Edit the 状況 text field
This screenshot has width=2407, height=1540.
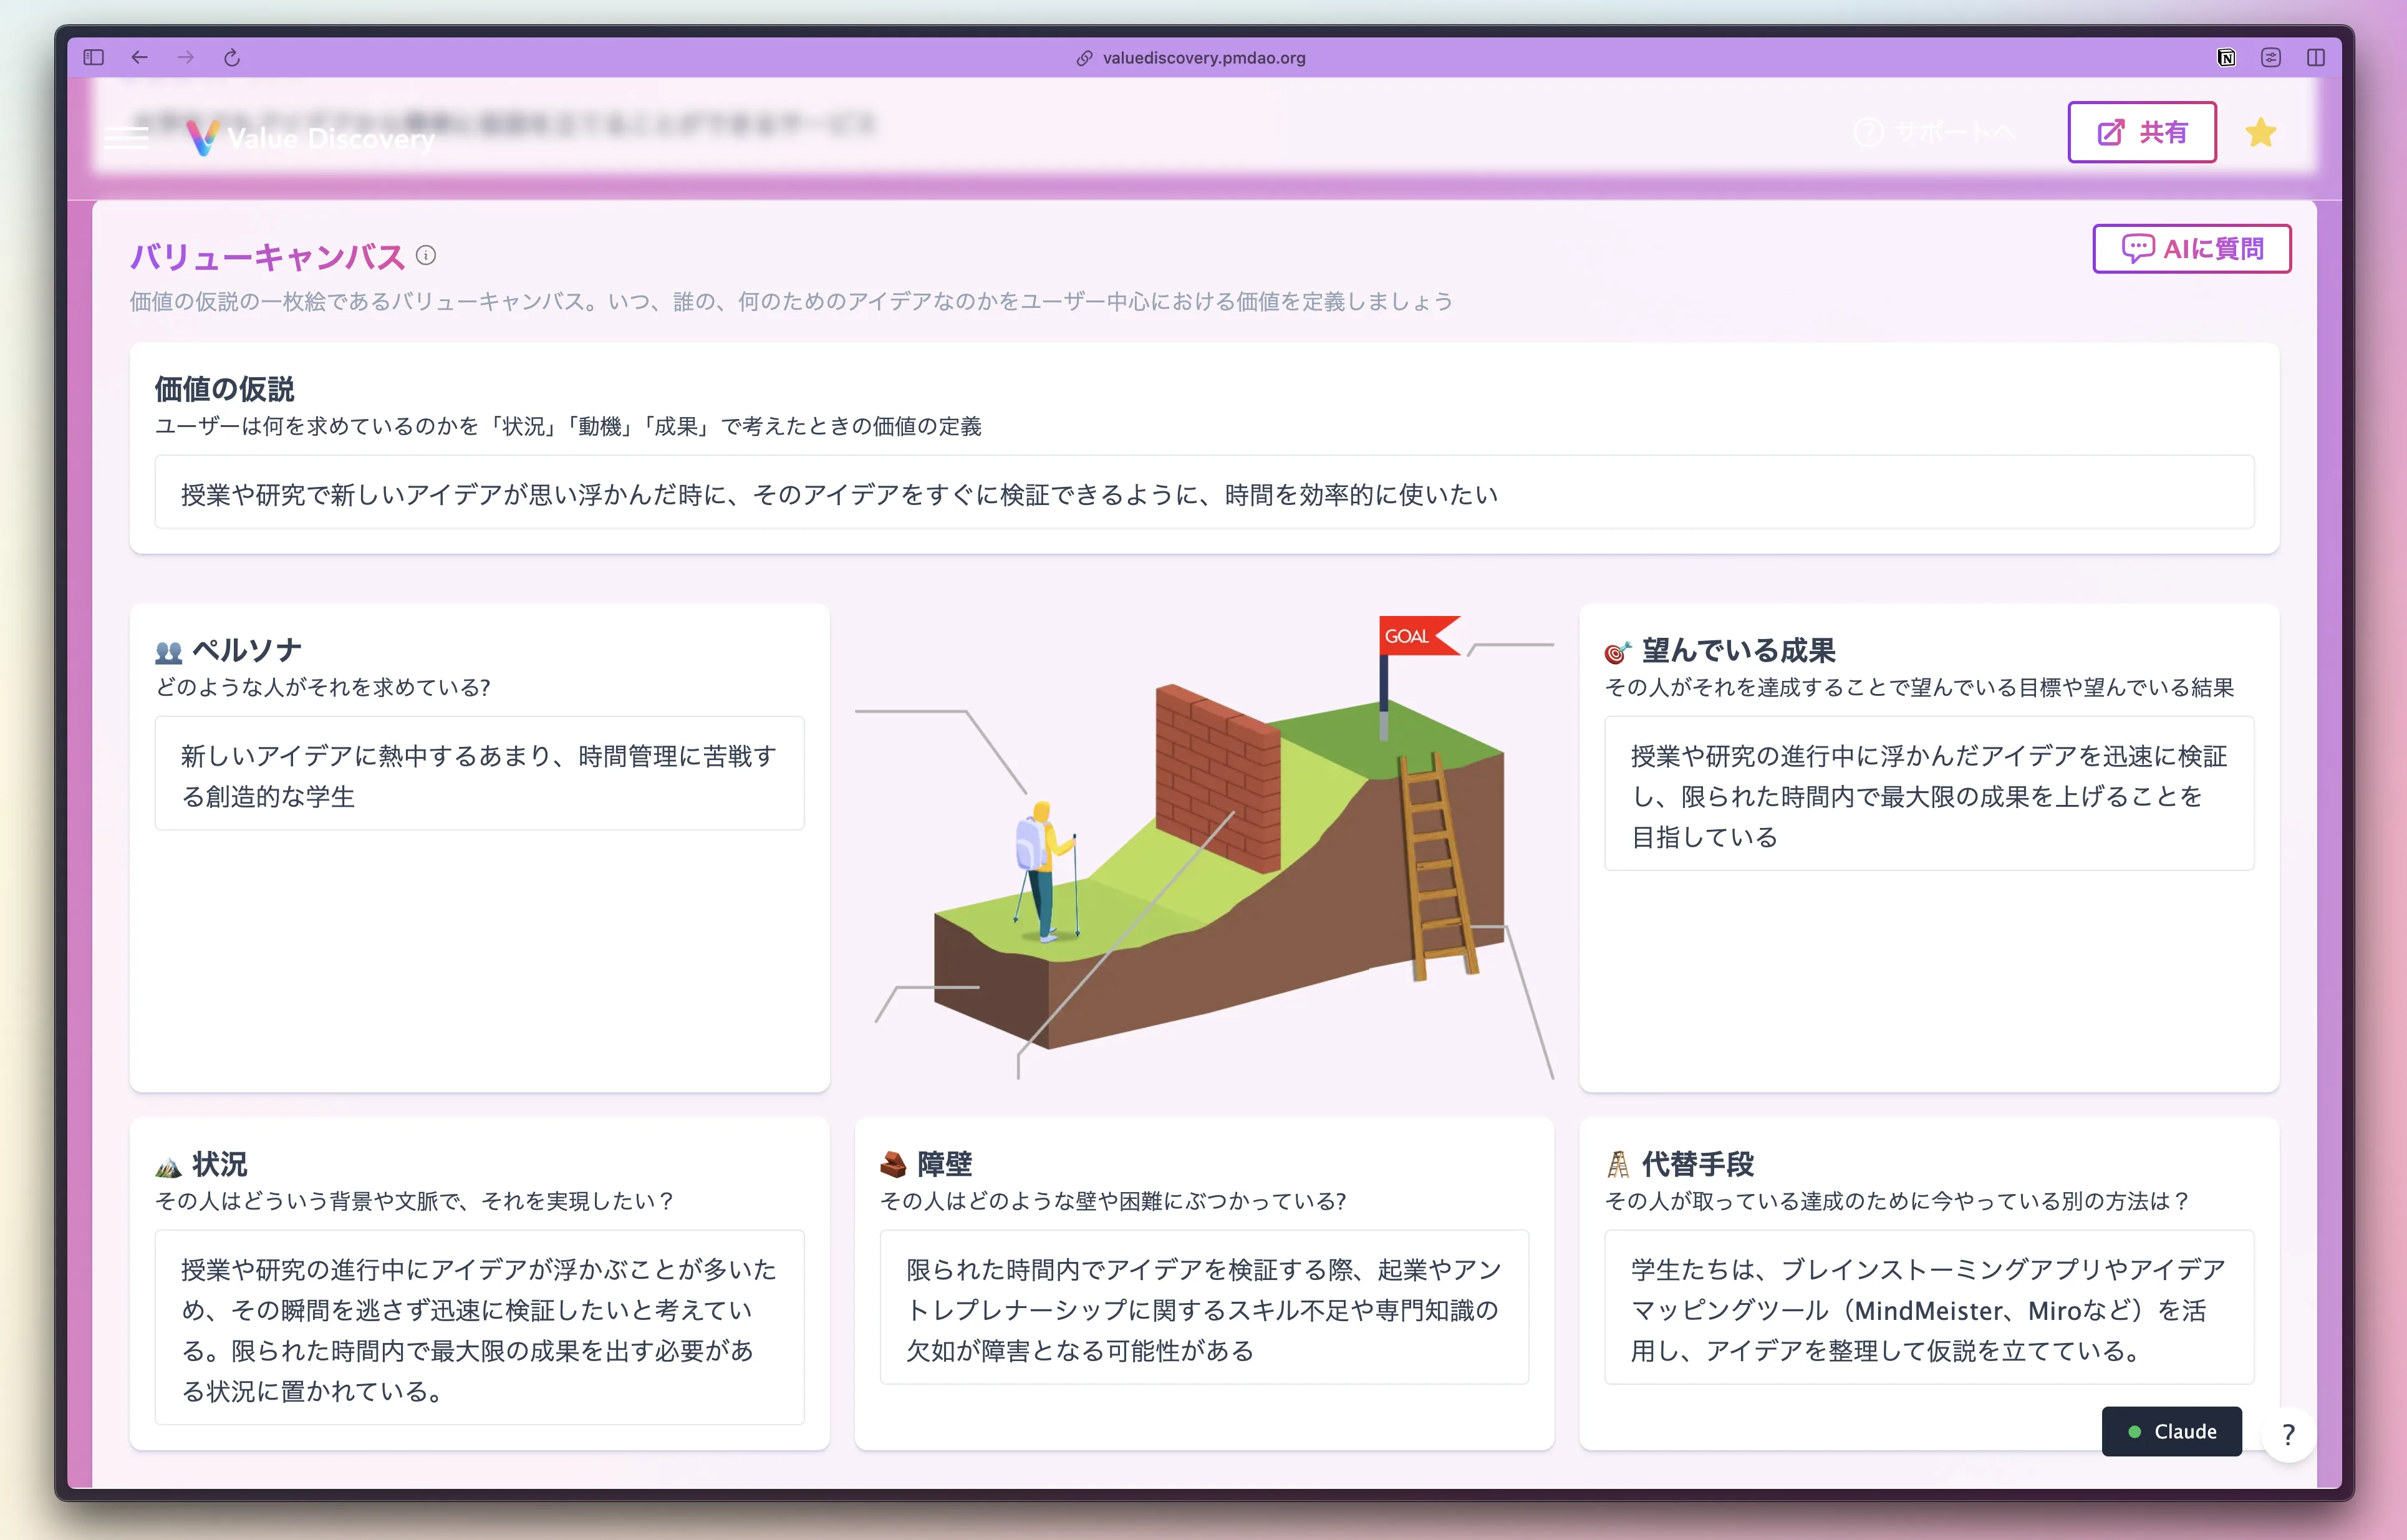tap(479, 1328)
